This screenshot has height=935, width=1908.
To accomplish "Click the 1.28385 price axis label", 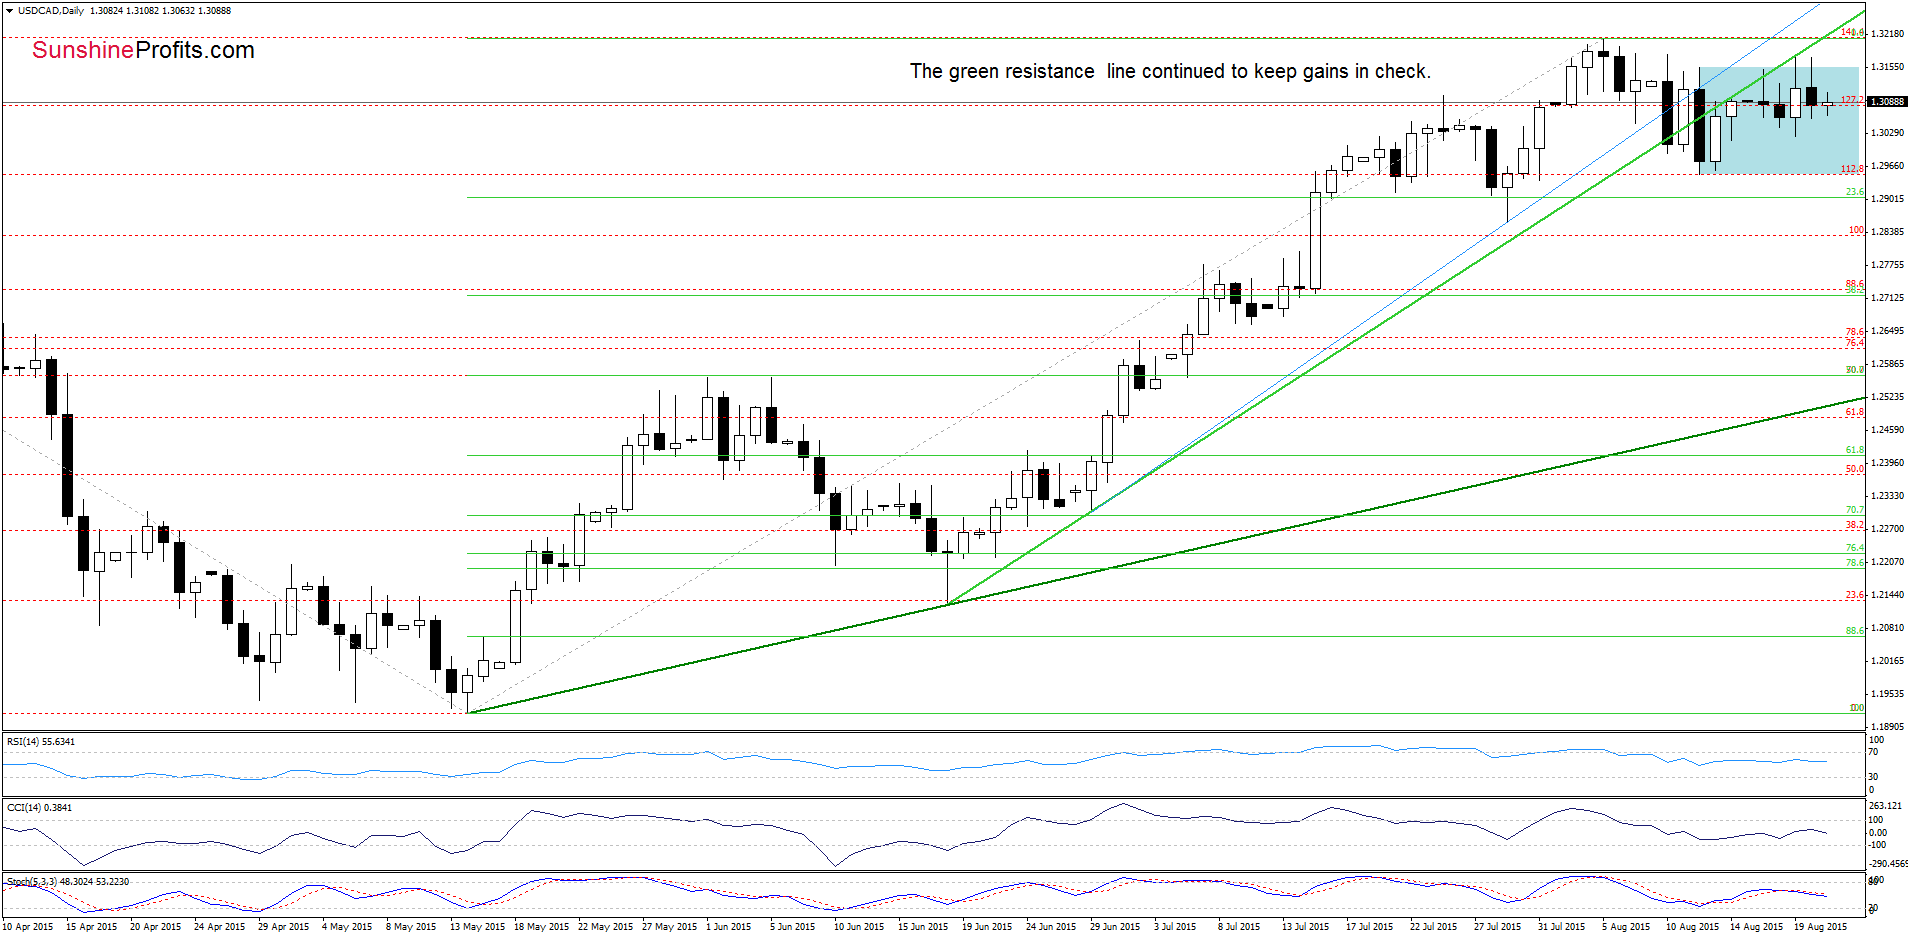I will pyautogui.click(x=1887, y=232).
